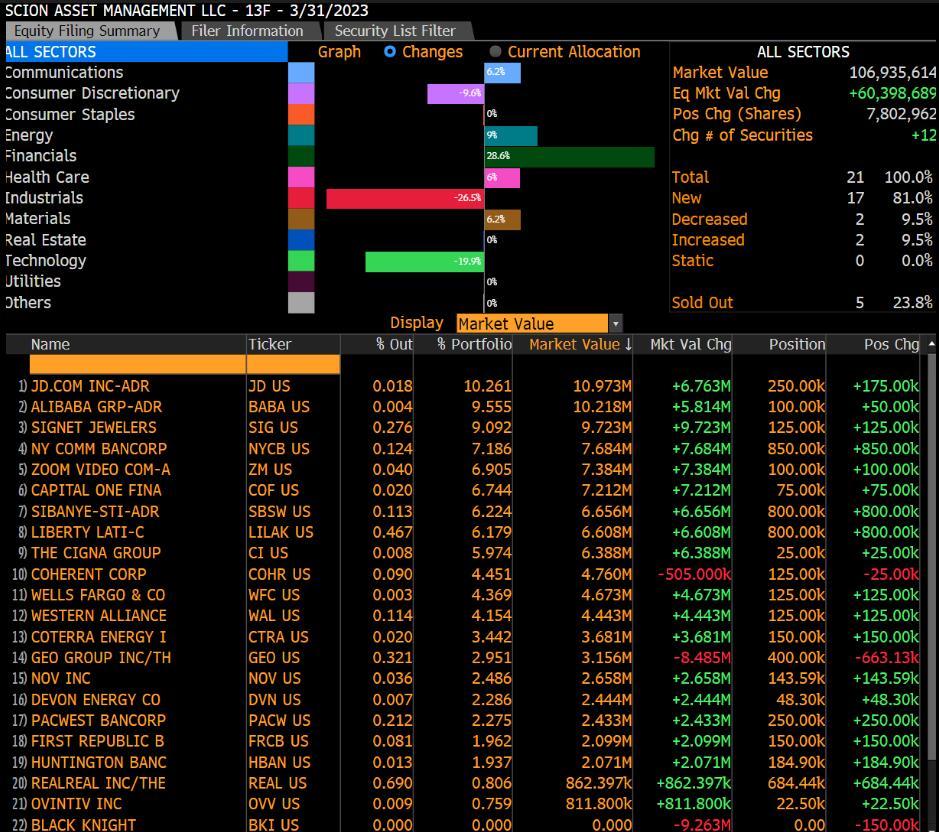Click the Technology green color swatch
This screenshot has width=939, height=832.
(x=301, y=261)
